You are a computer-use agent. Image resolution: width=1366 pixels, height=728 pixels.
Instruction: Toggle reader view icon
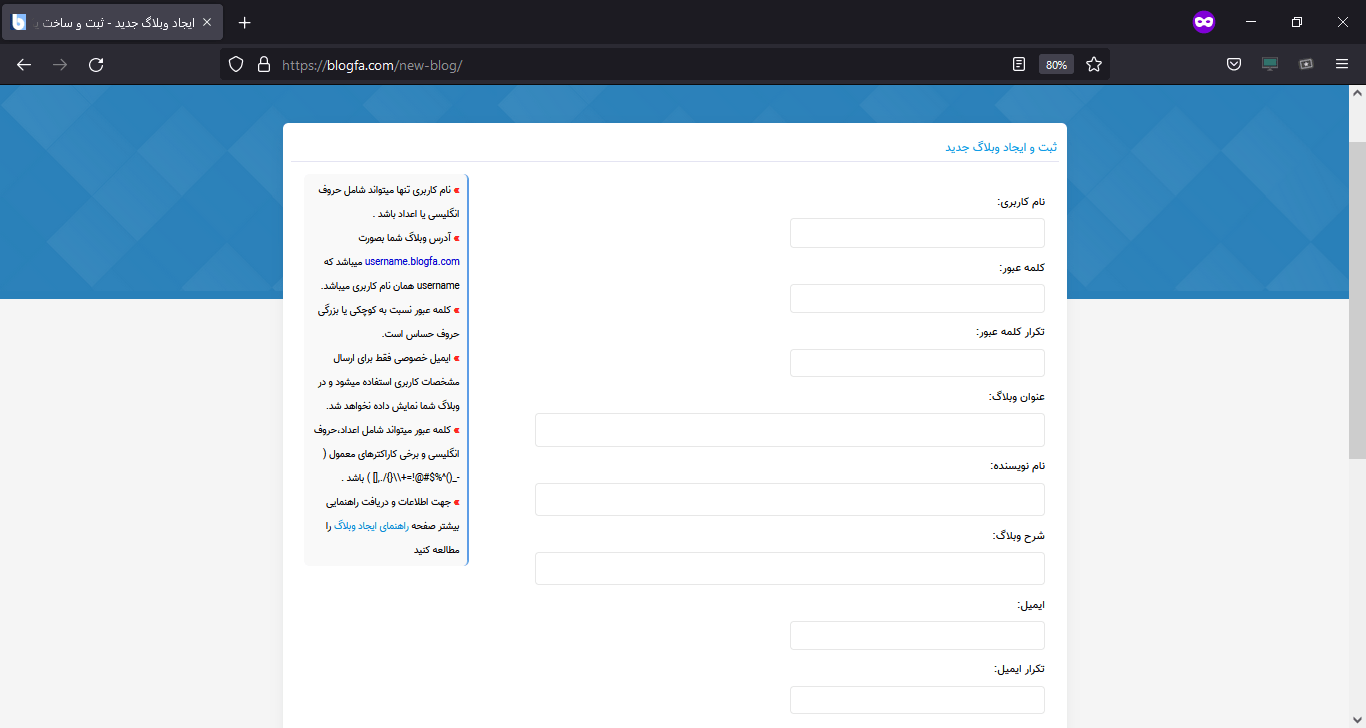[1019, 64]
